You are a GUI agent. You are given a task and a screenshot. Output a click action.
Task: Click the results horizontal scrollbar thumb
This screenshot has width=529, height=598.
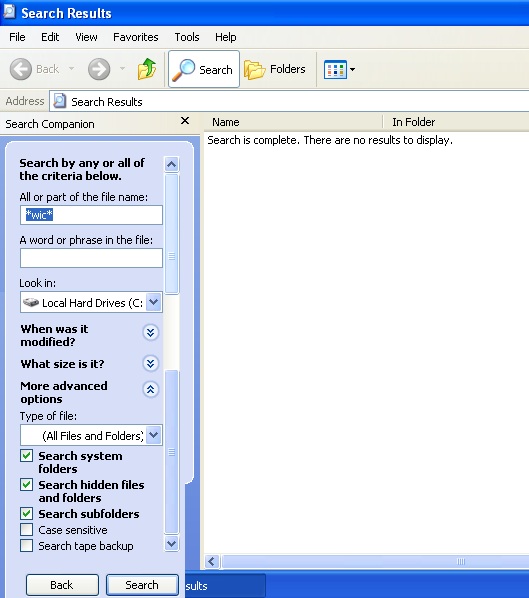coord(376,561)
